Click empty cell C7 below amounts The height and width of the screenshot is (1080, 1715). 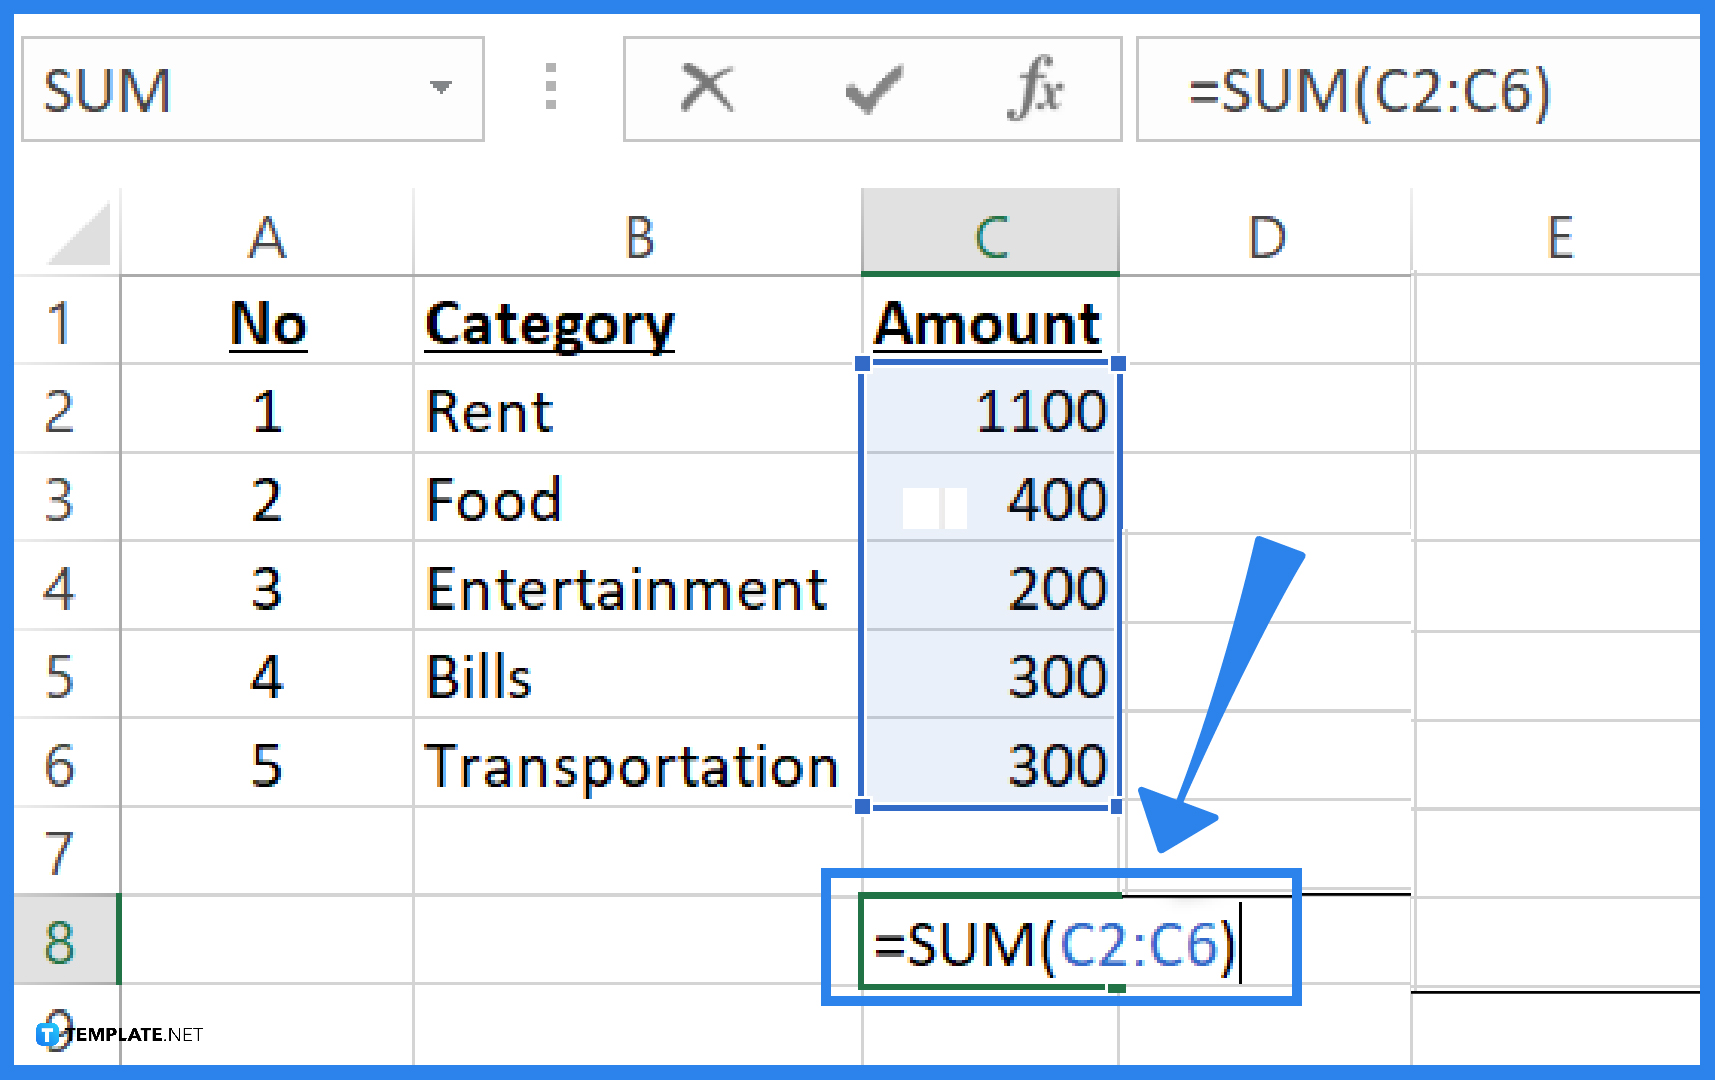click(x=990, y=852)
